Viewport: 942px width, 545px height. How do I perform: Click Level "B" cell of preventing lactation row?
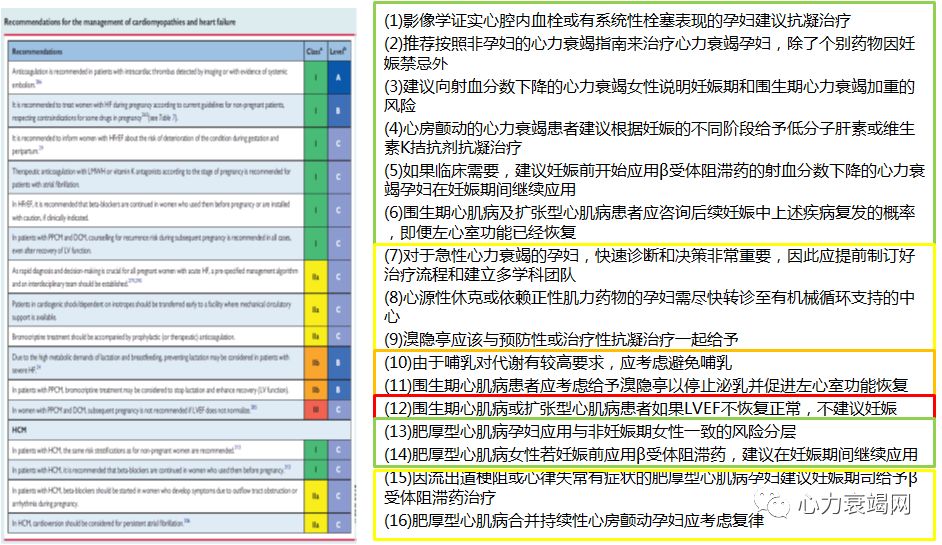coord(339,363)
